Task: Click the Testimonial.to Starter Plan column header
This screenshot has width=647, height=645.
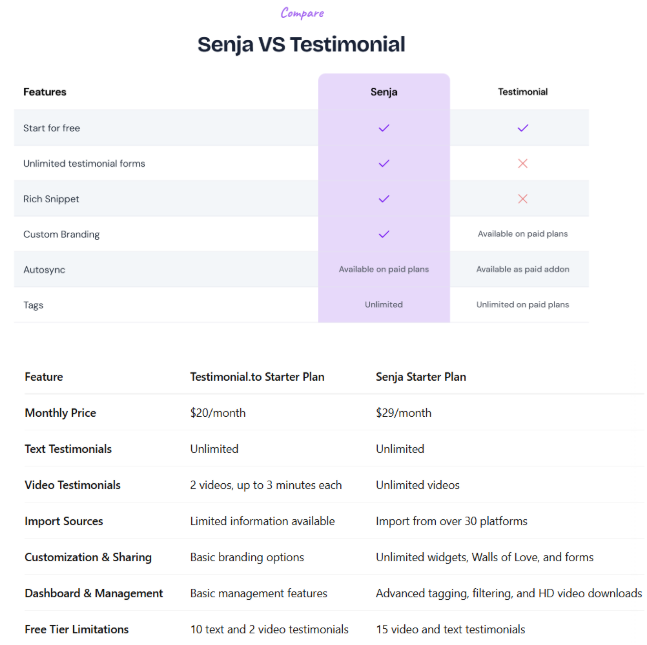Action: (x=257, y=377)
